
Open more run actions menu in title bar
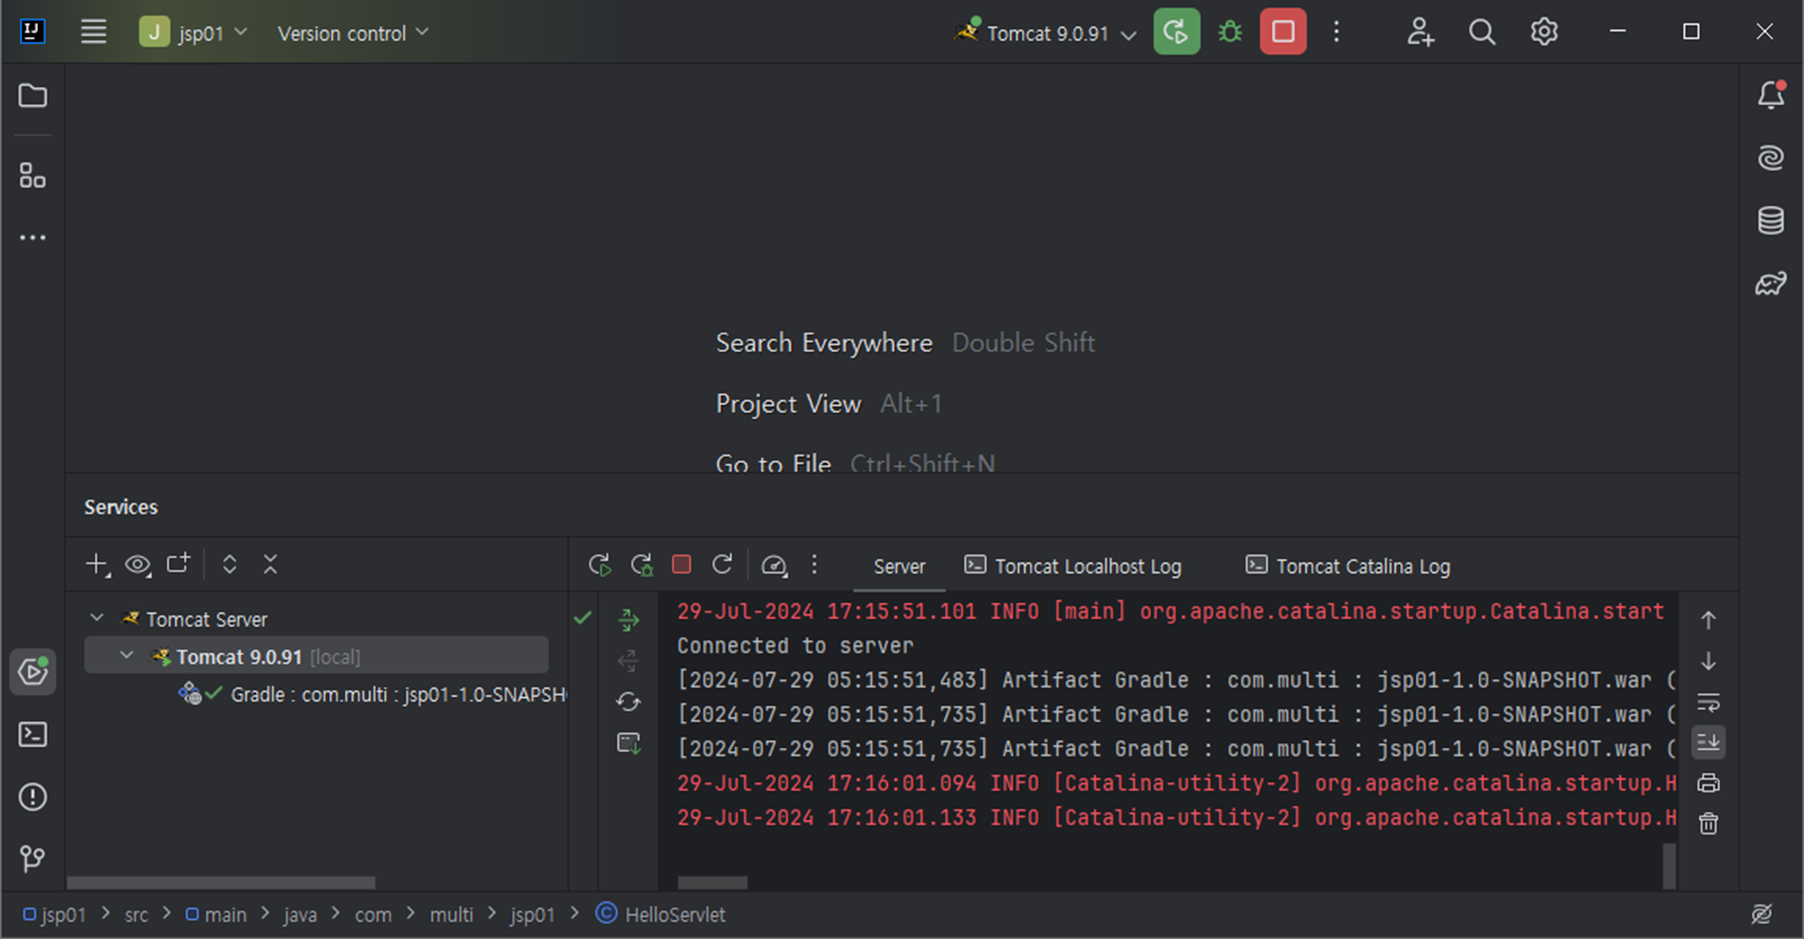(x=1336, y=32)
